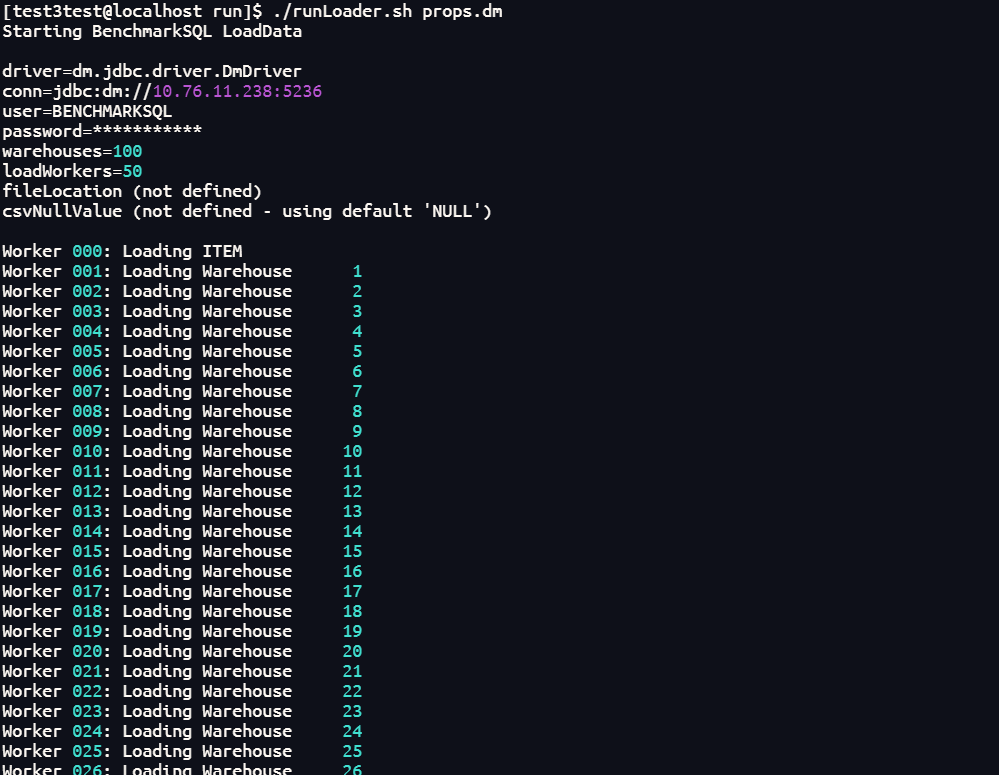Click the IP address '10.76.11.238:5236'

[237, 91]
